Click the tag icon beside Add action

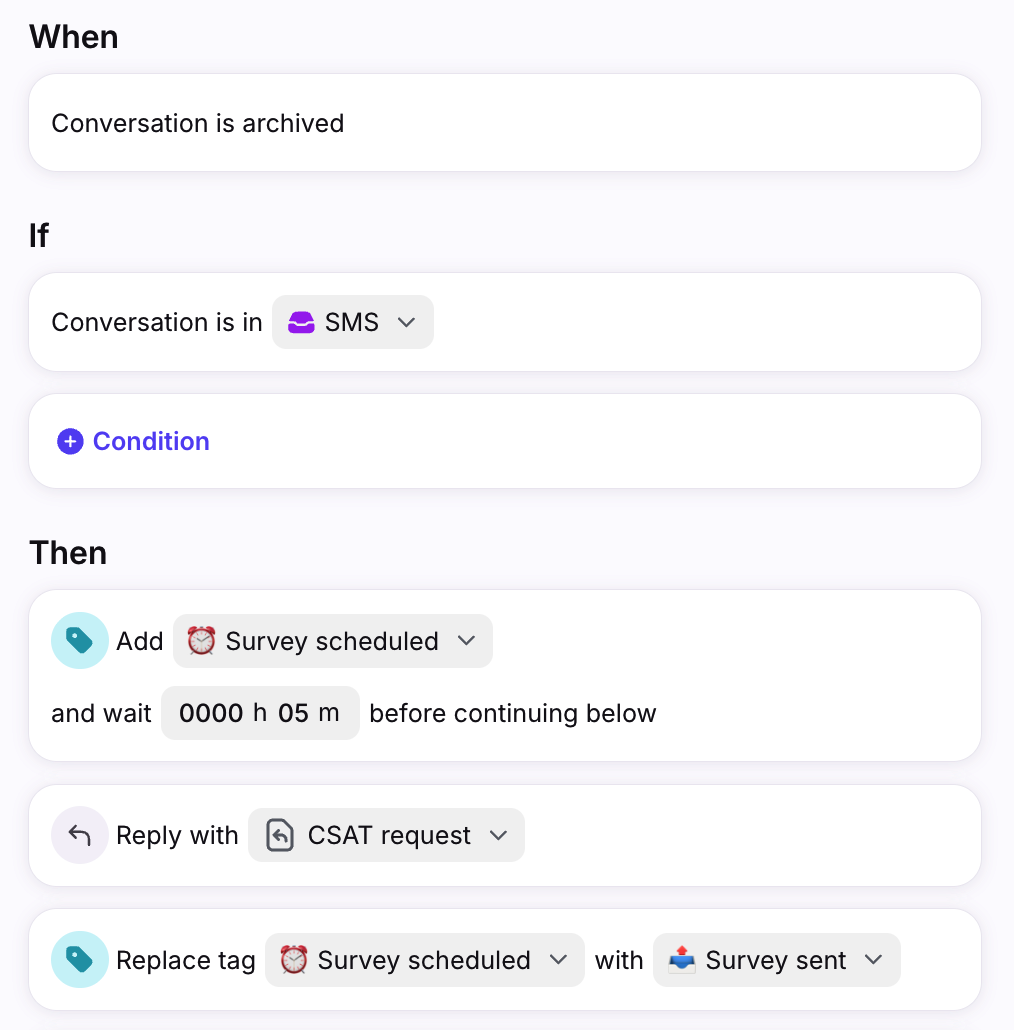[80, 640]
